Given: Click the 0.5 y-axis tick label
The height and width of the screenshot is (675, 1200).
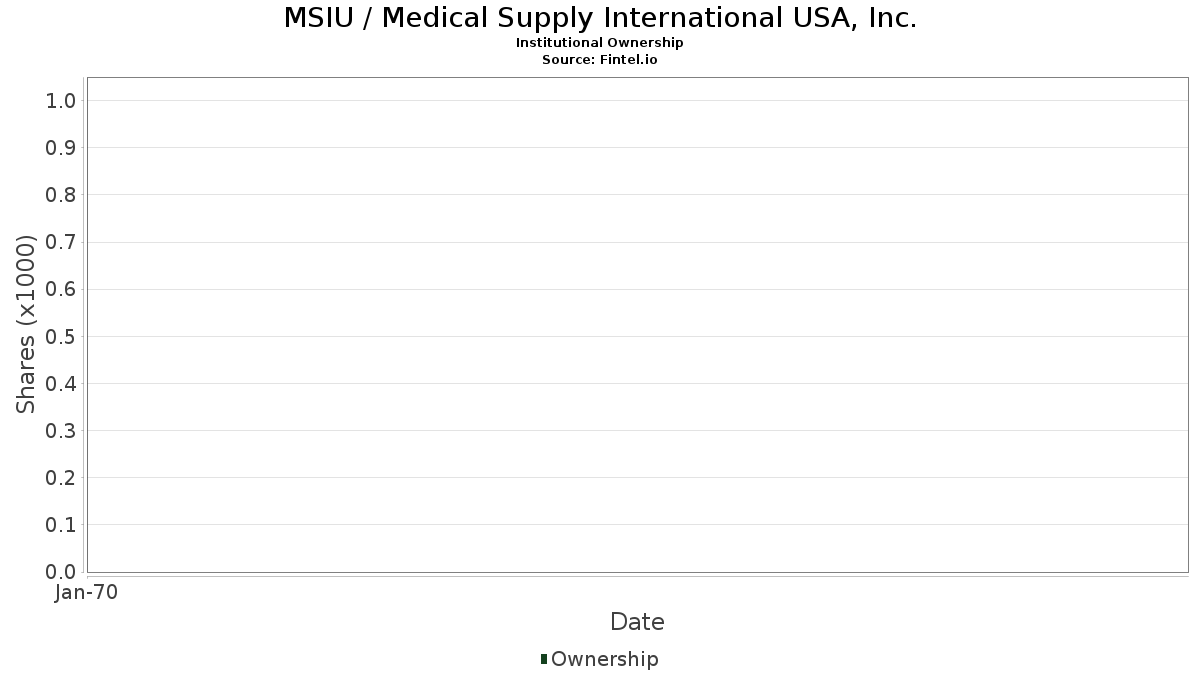Looking at the screenshot, I should (x=61, y=336).
